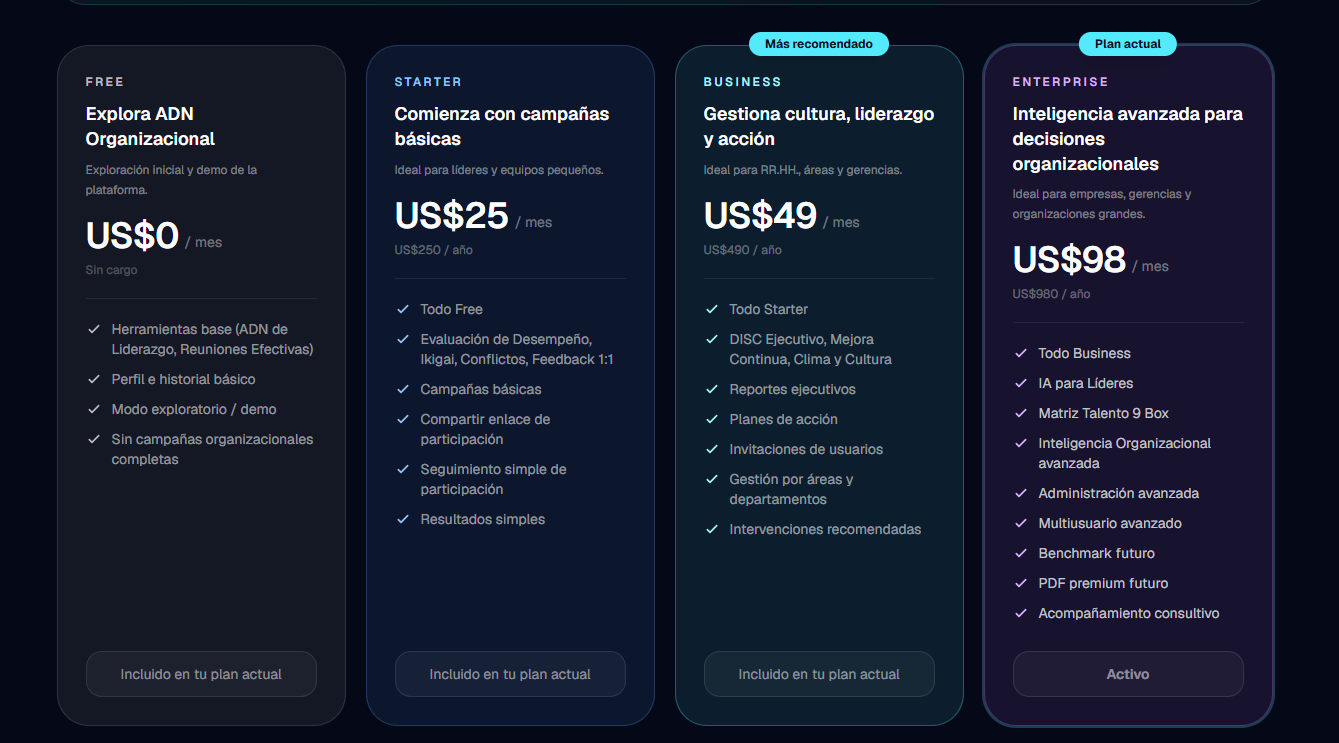The image size is (1339, 743).
Task: Select the ENTERPRISE plan label
Action: click(x=1060, y=82)
